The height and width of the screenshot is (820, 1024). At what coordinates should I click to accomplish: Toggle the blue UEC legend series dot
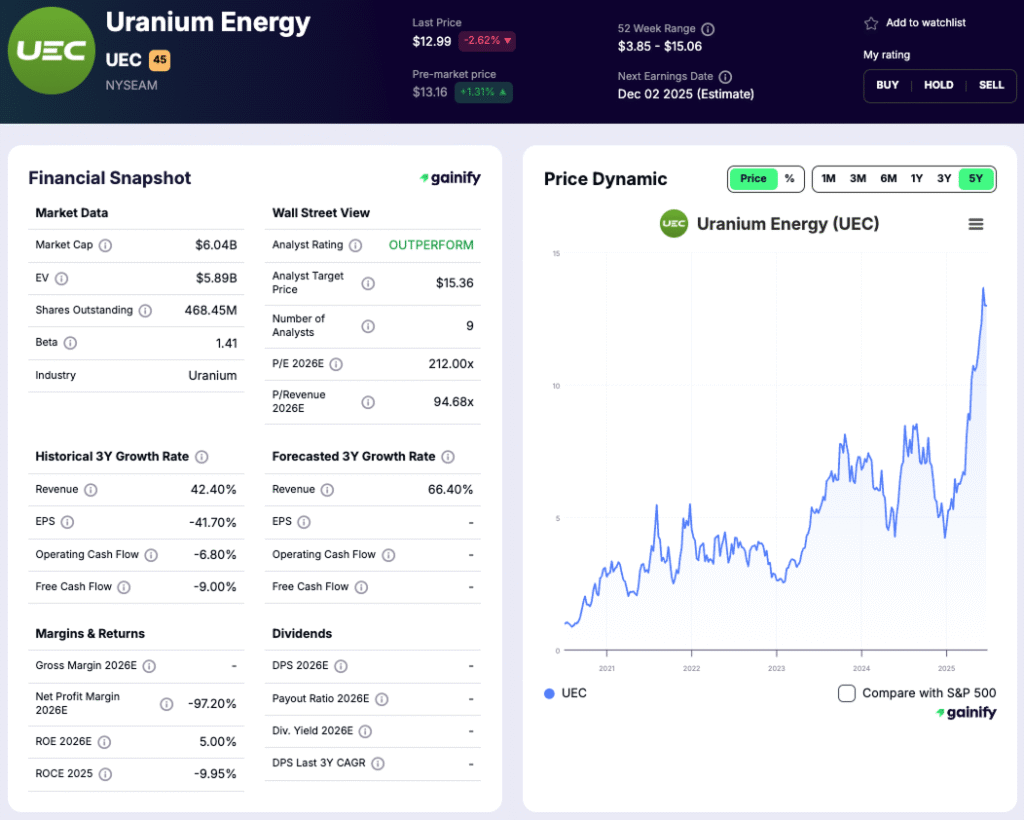(x=548, y=693)
